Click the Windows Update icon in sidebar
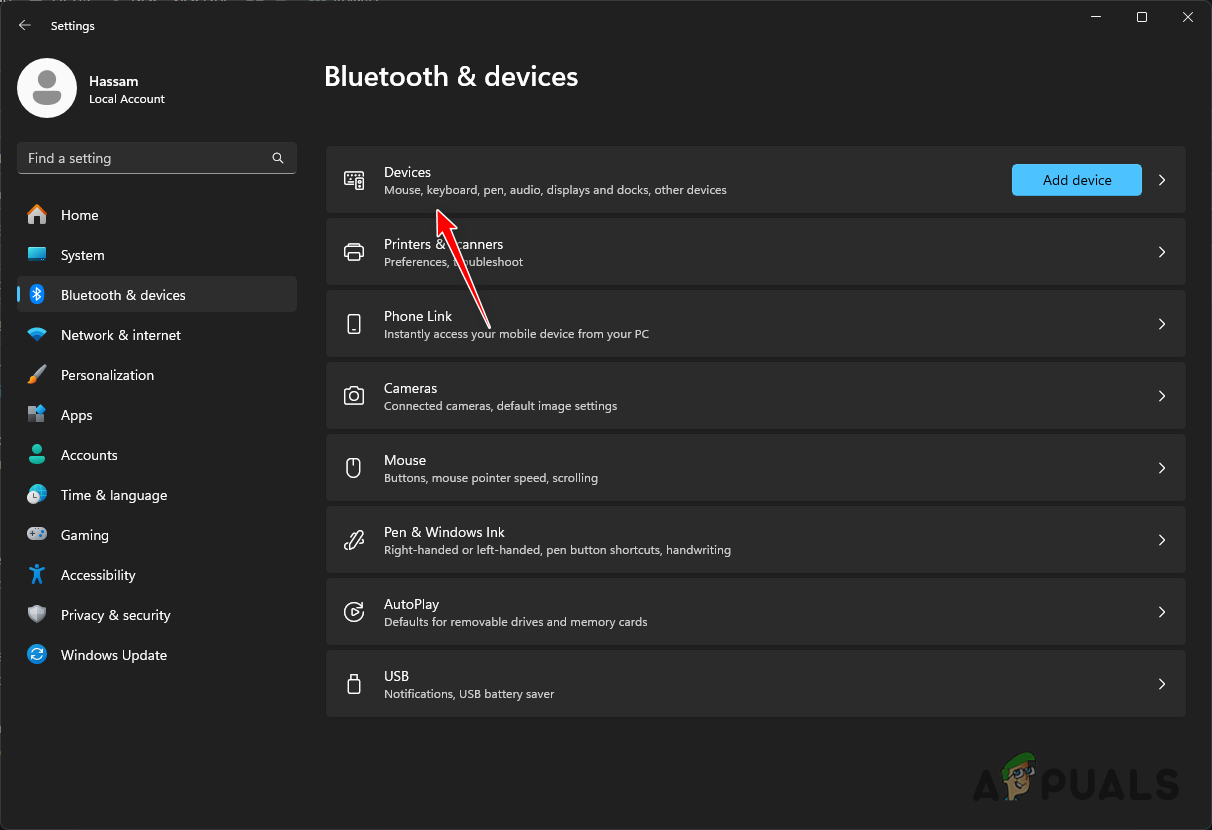 pyautogui.click(x=37, y=655)
